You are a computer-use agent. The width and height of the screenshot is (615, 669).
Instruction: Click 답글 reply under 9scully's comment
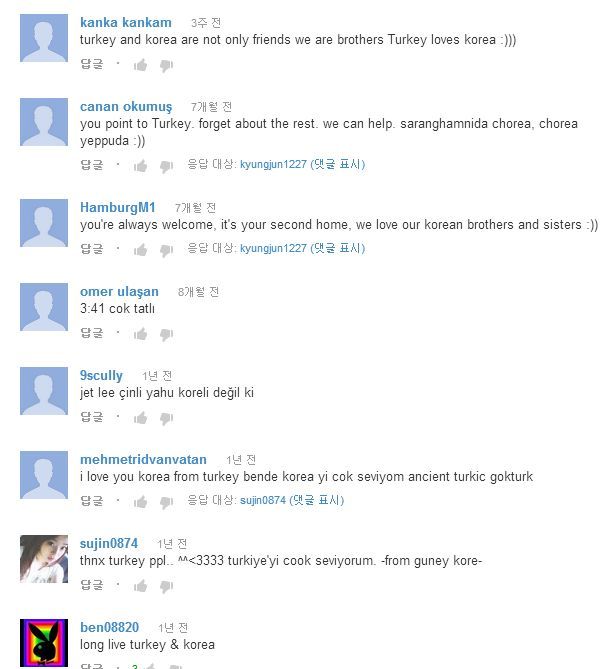click(92, 417)
